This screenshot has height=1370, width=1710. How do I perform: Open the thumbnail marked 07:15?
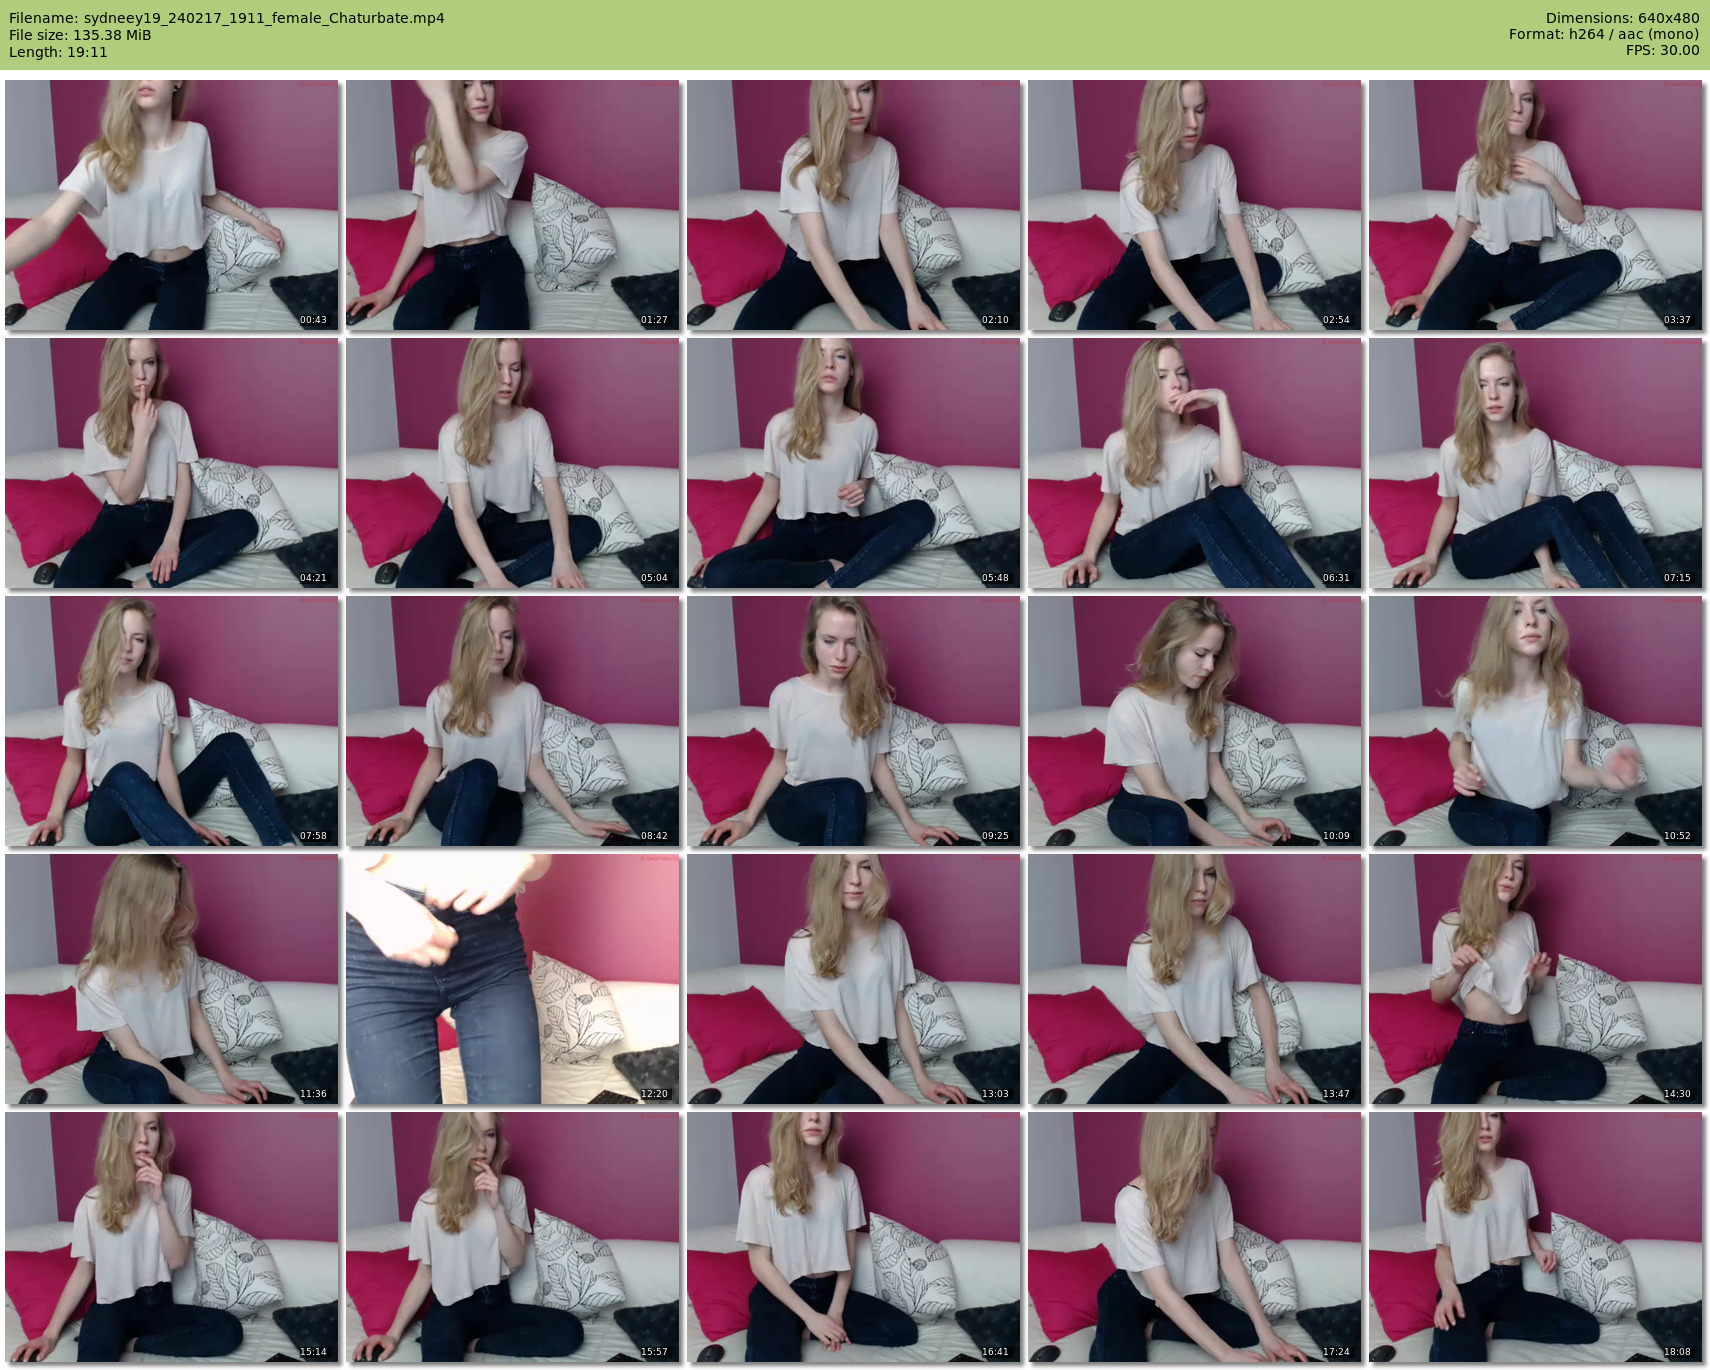point(1536,463)
